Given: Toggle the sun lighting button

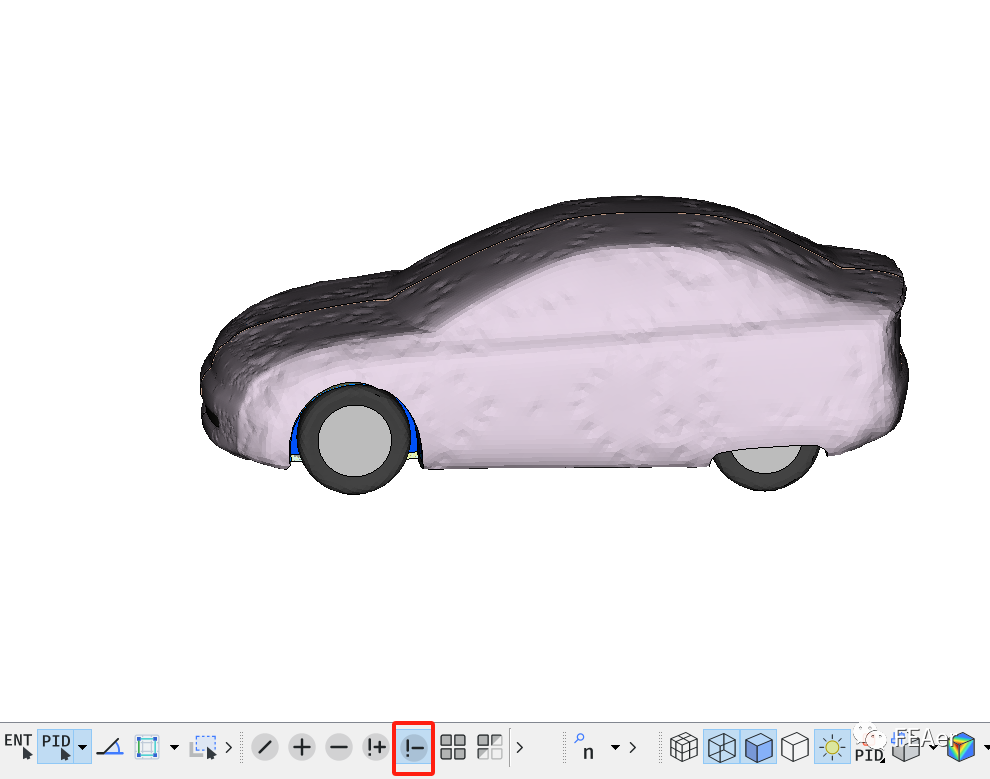Looking at the screenshot, I should pos(831,747).
